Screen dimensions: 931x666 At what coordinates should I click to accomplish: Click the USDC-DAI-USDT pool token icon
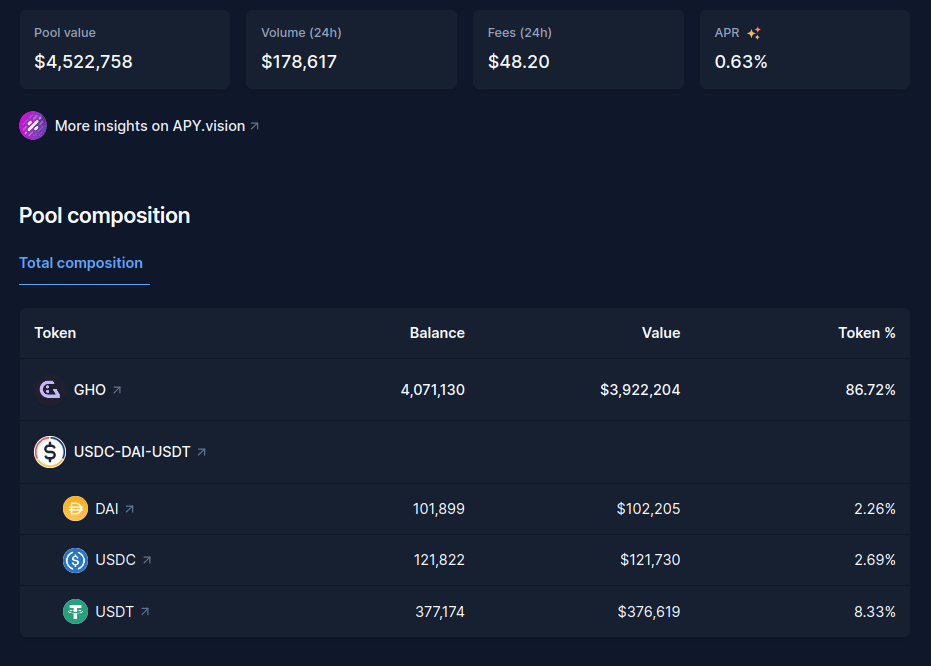pyautogui.click(x=50, y=452)
